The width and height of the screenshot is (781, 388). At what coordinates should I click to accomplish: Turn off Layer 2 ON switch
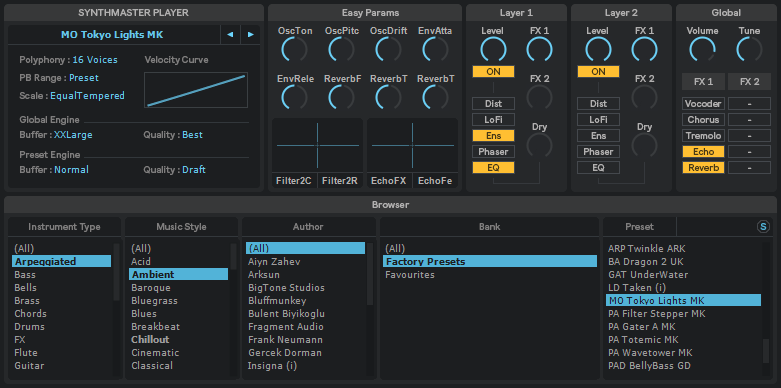pos(598,72)
